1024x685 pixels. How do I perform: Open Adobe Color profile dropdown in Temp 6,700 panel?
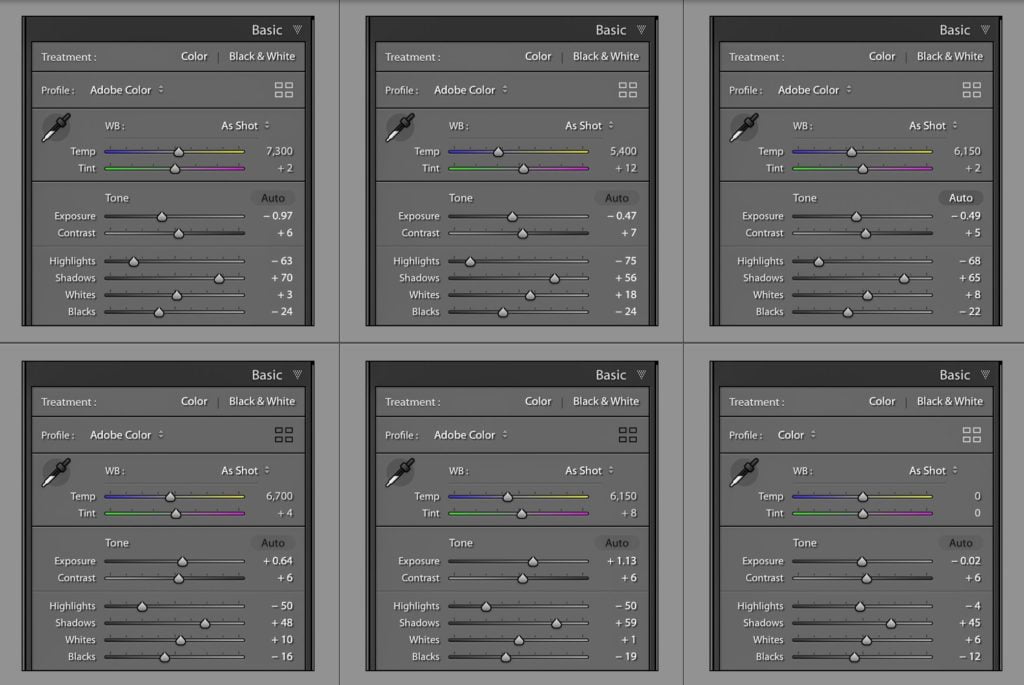point(127,435)
